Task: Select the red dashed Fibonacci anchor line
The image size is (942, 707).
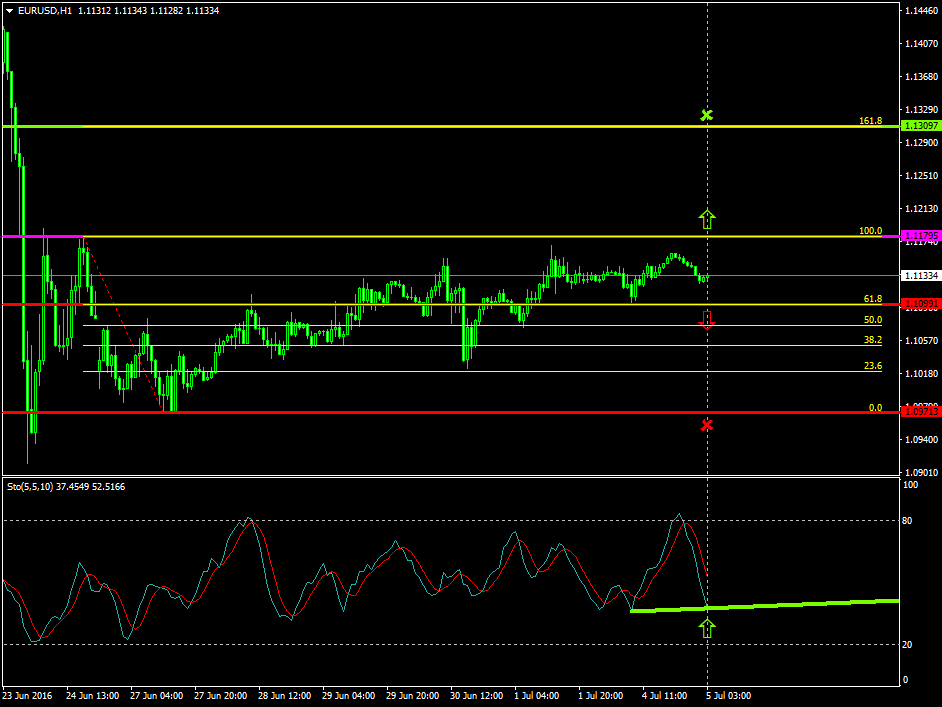Action: coord(125,325)
